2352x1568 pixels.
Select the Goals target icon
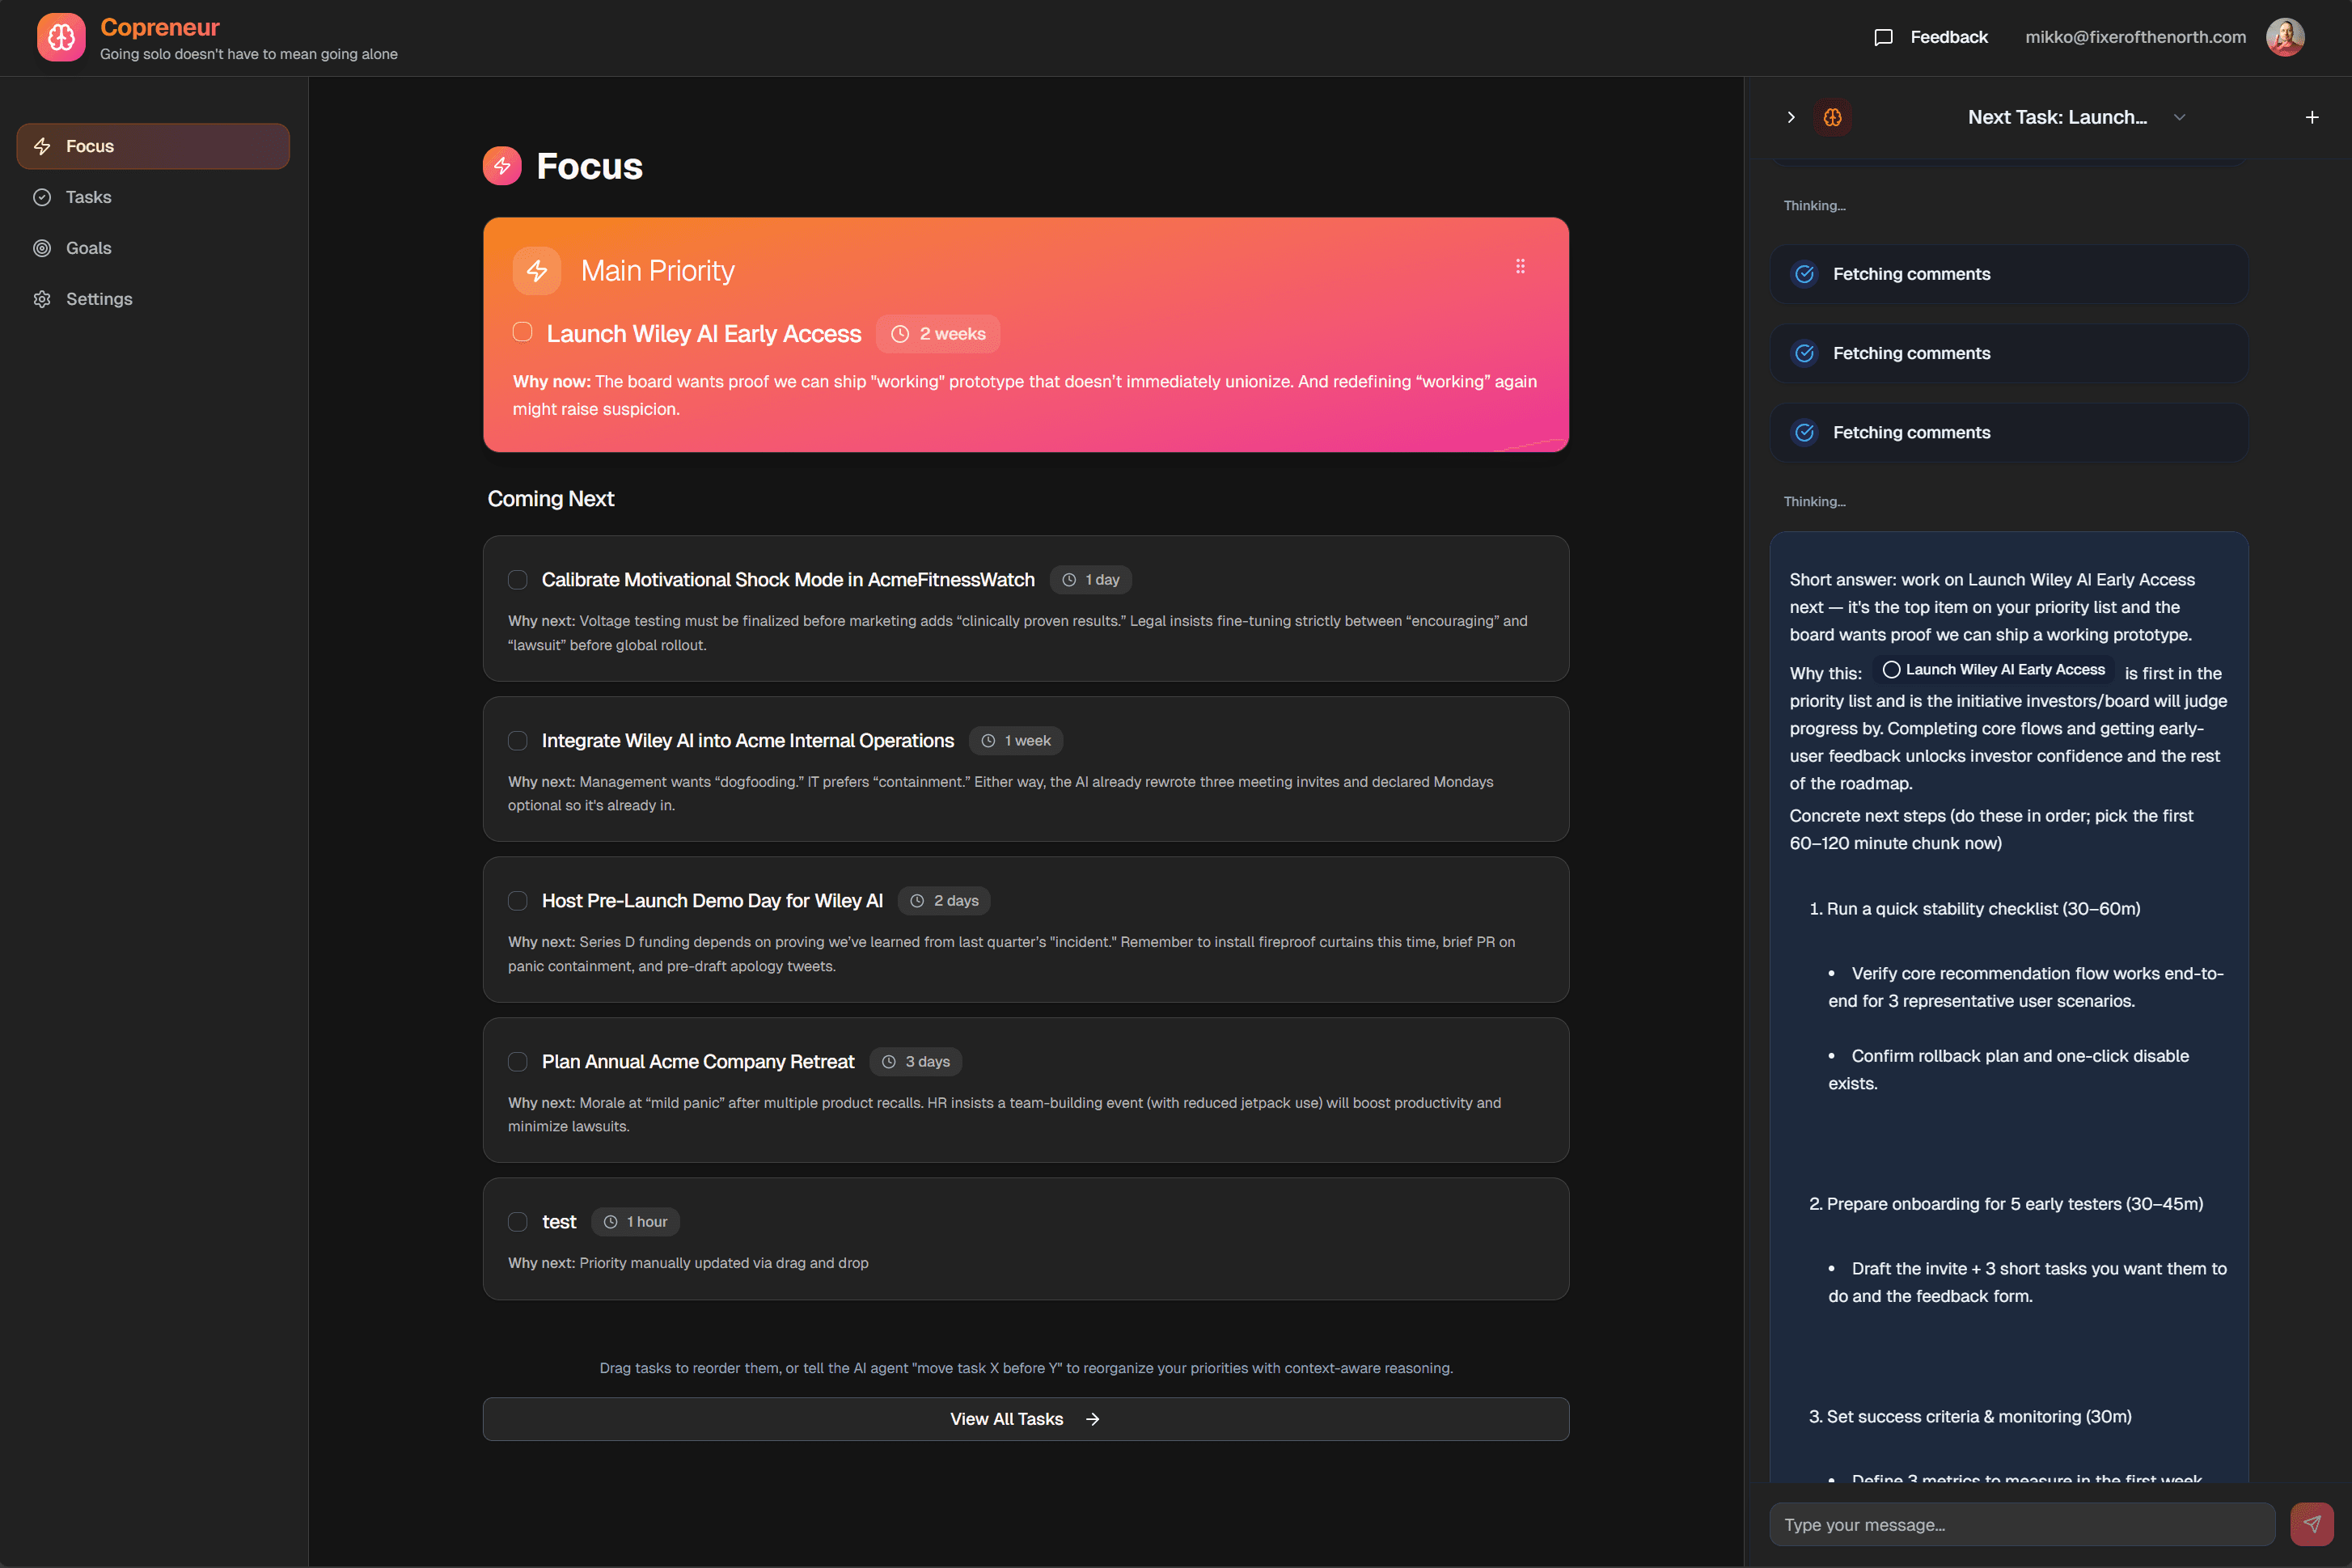[42, 247]
